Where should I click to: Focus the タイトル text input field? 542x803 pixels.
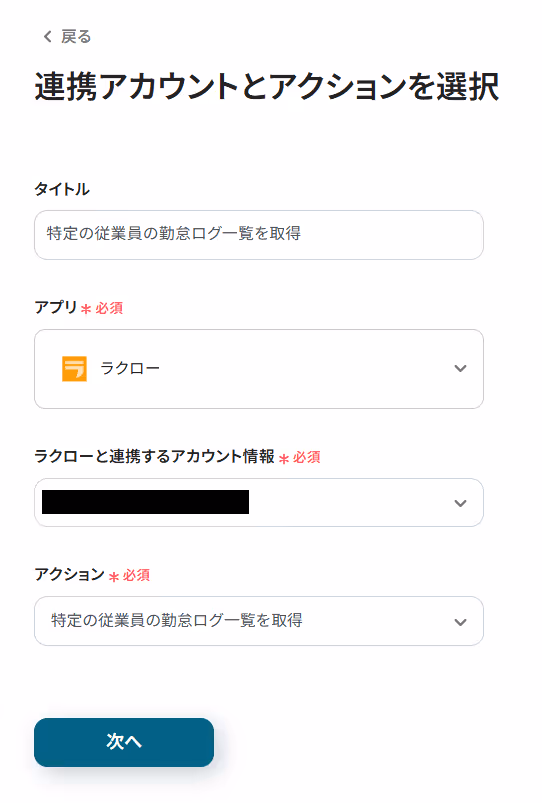click(x=259, y=235)
